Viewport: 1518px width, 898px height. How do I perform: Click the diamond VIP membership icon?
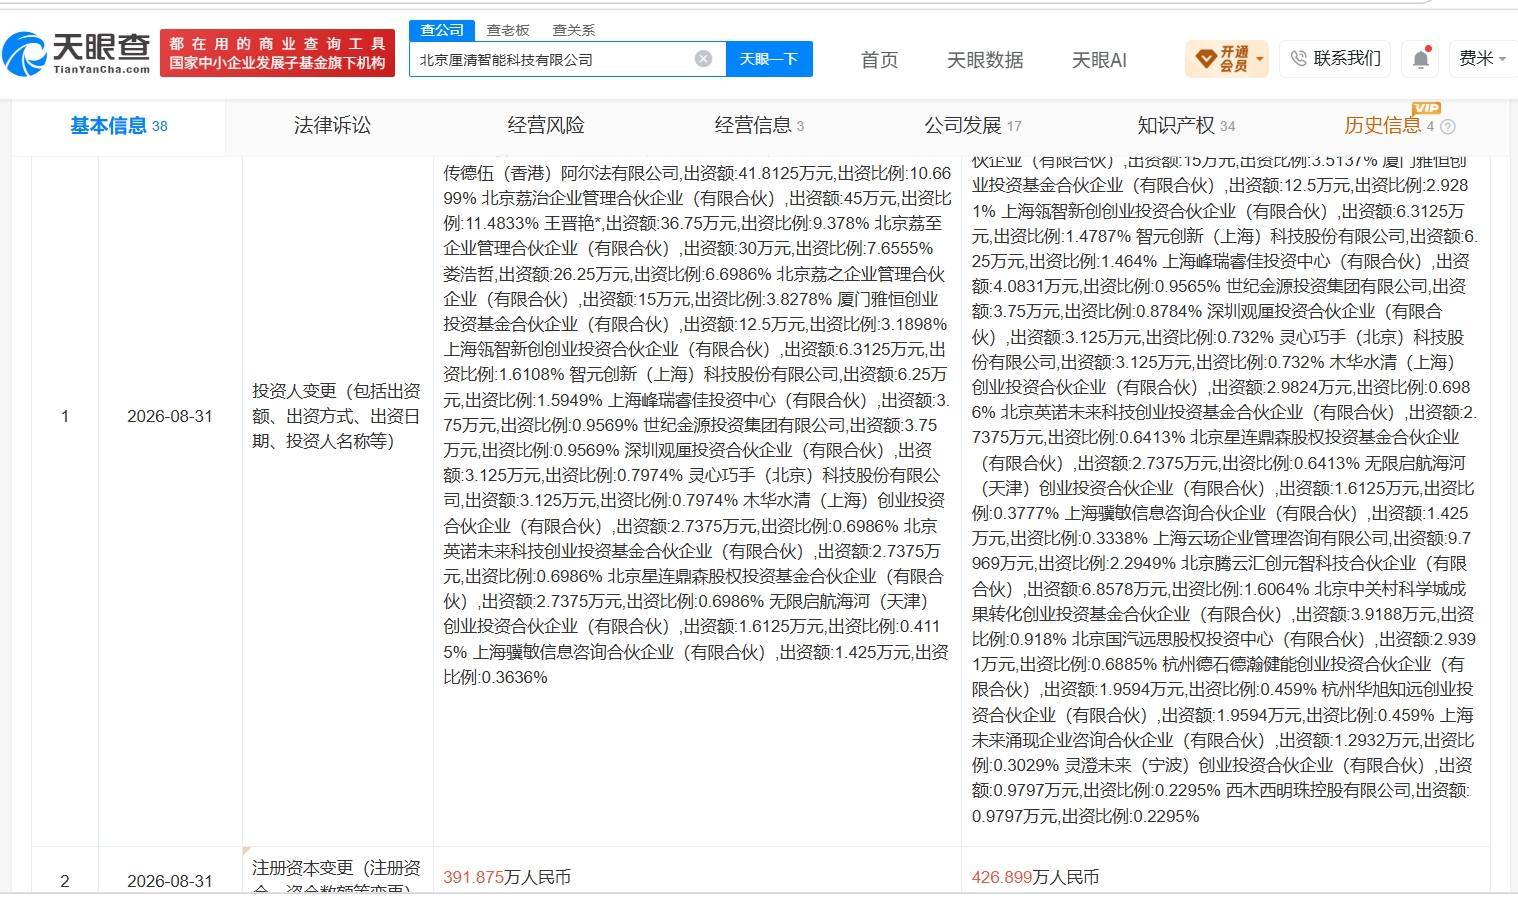(1205, 58)
